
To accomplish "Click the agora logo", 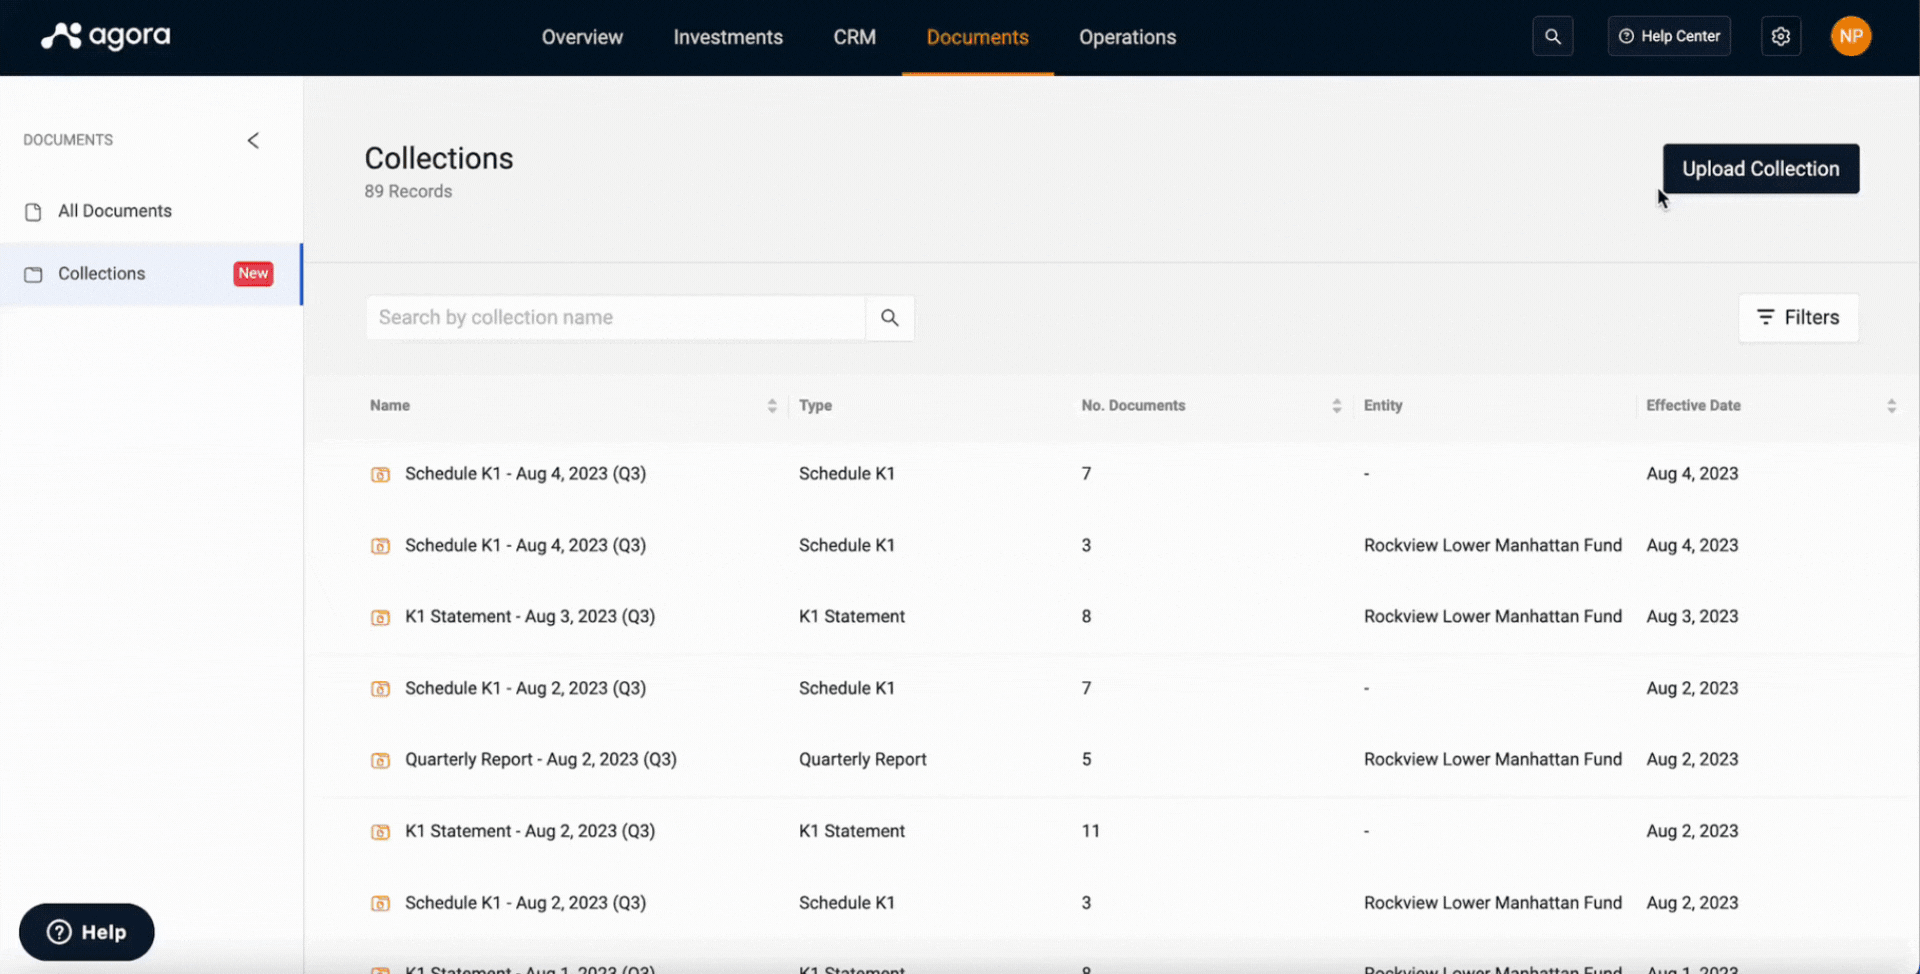I will pos(105,36).
